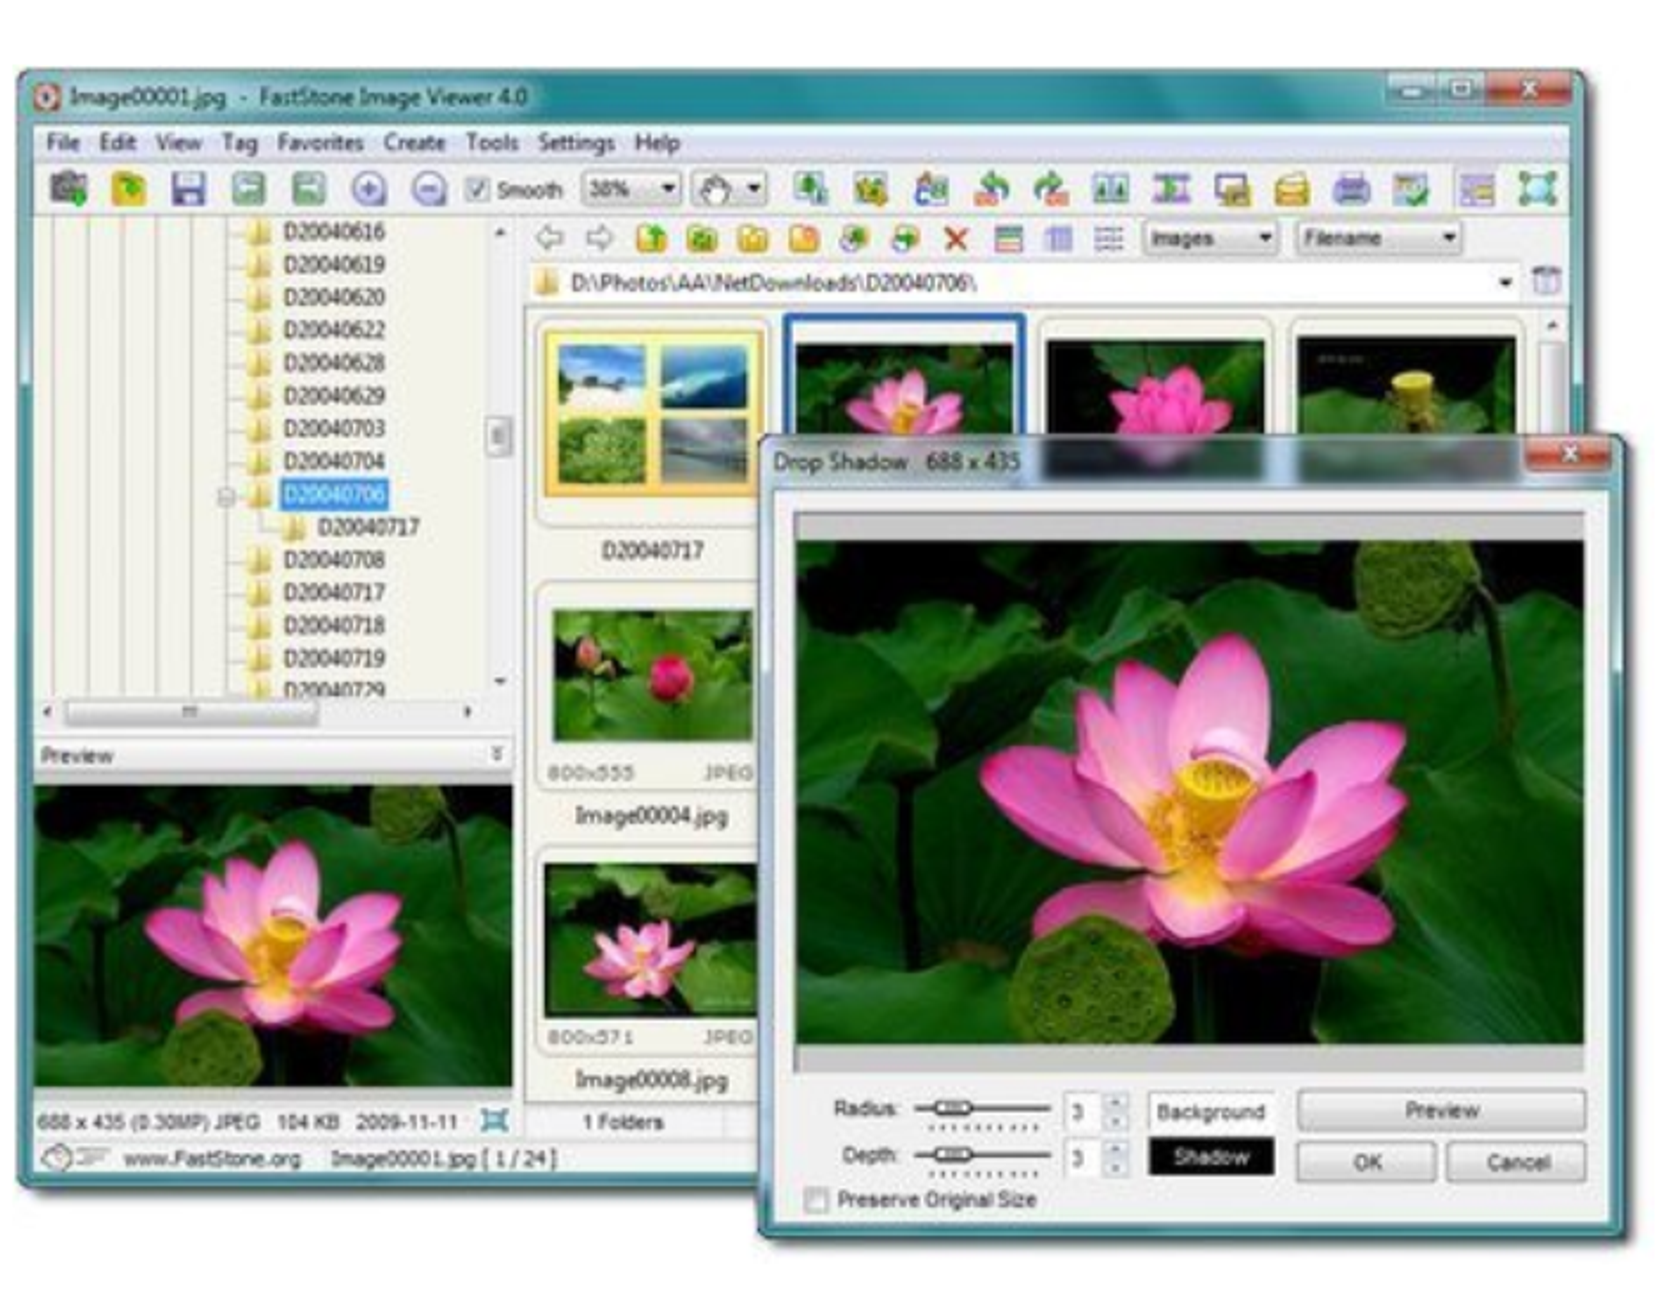Click the full screen icon in status bar
Screen dimensions: 1680x1297
tap(494, 1120)
